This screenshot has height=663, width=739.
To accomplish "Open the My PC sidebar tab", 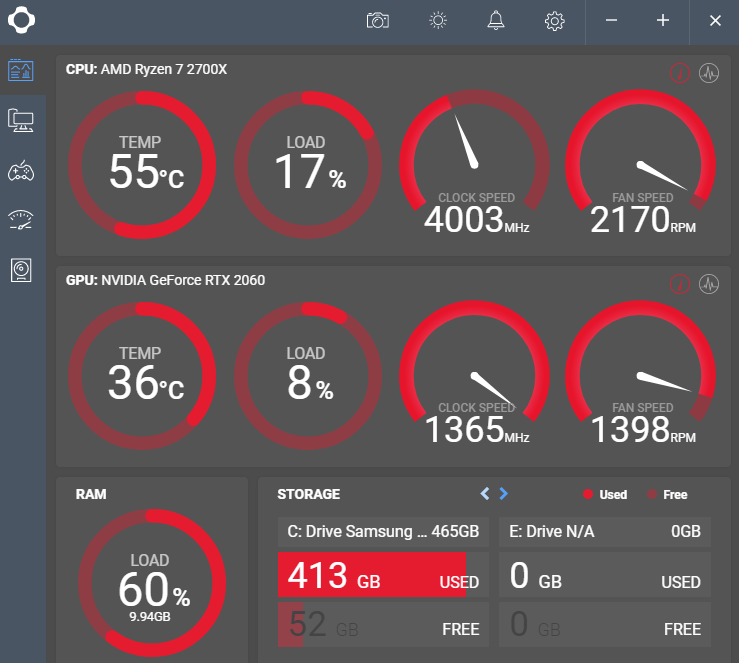I will pyautogui.click(x=21, y=121).
